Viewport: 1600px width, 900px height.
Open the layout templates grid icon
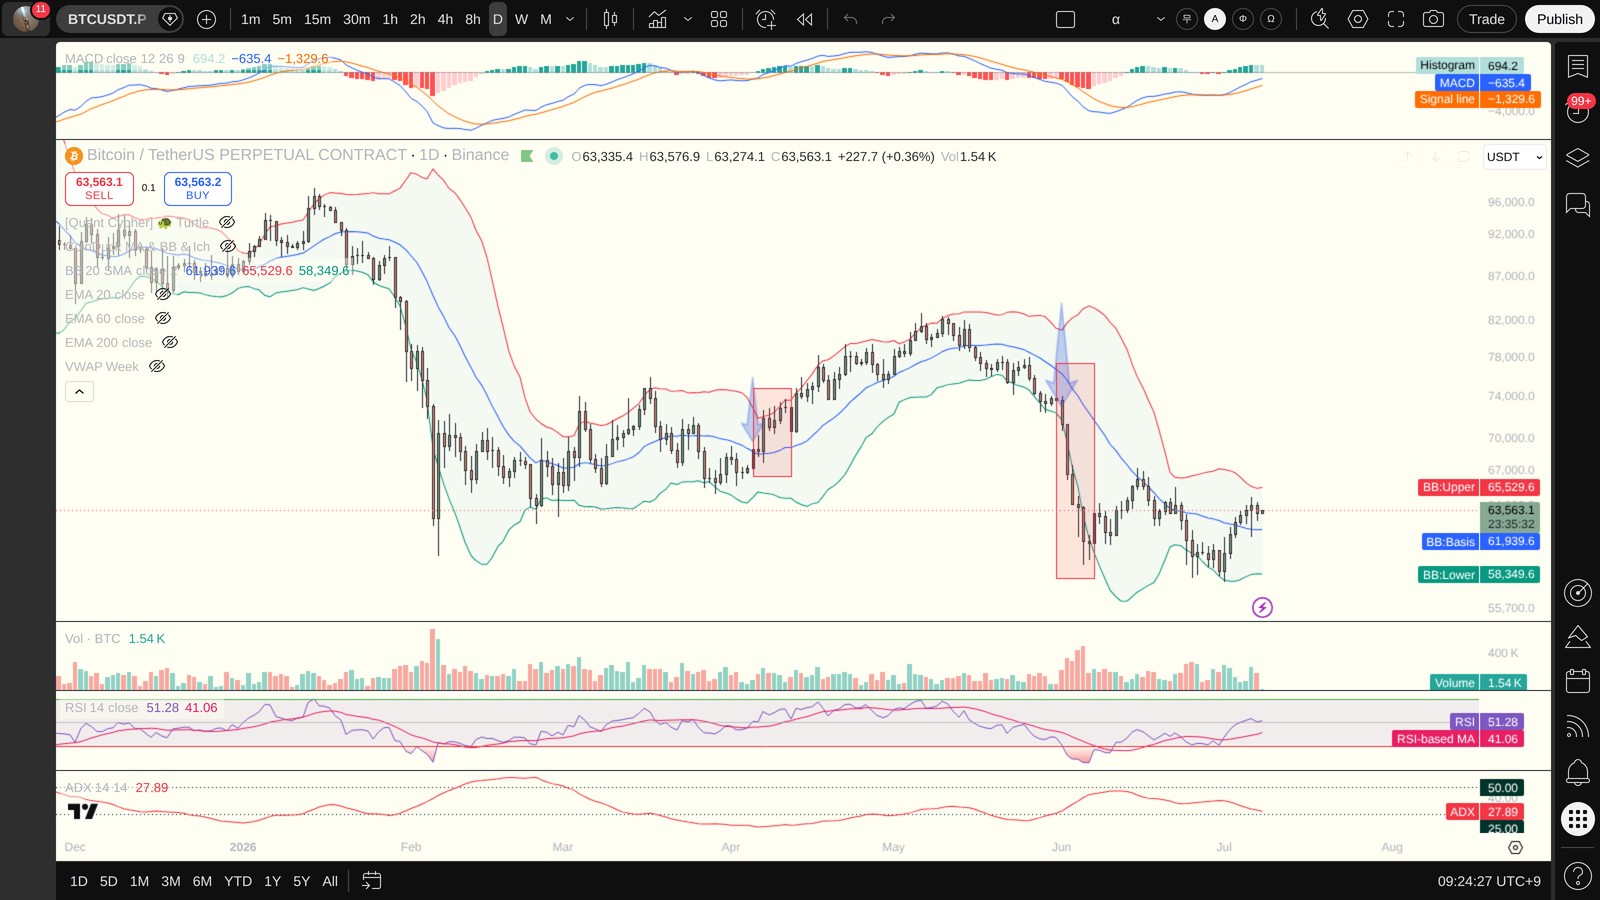point(719,19)
